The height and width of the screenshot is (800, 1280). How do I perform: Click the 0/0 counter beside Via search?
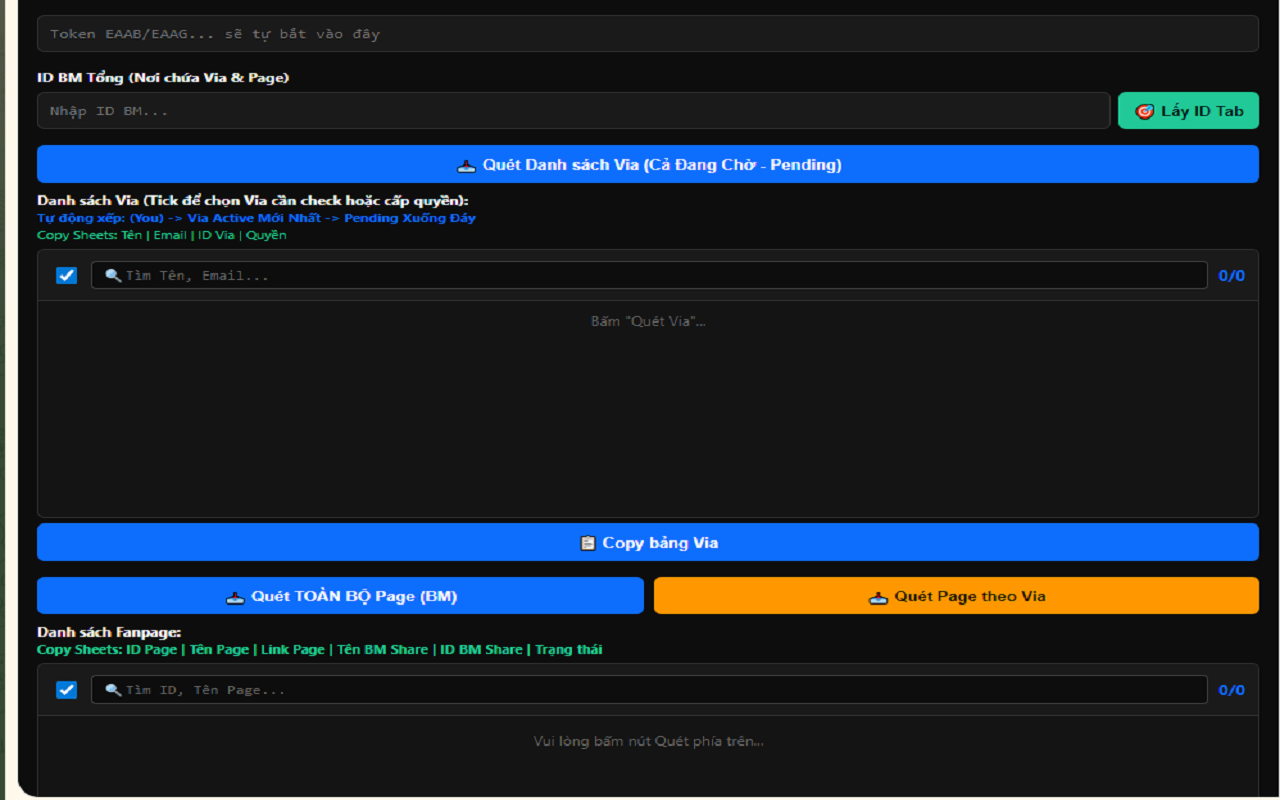[x=1231, y=275]
